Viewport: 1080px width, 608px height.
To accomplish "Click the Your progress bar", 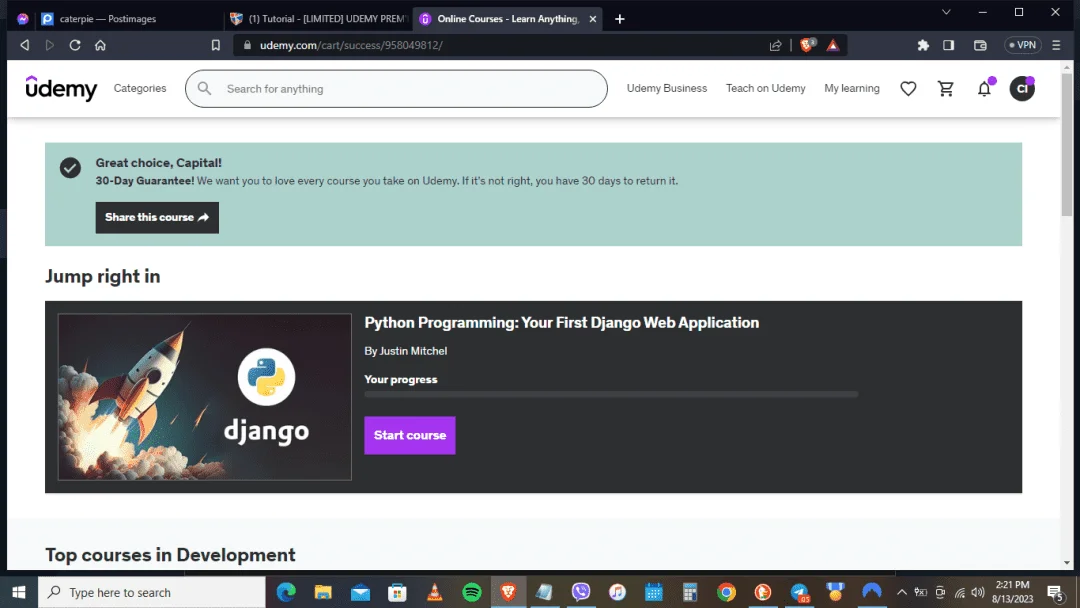I will [x=611, y=395].
